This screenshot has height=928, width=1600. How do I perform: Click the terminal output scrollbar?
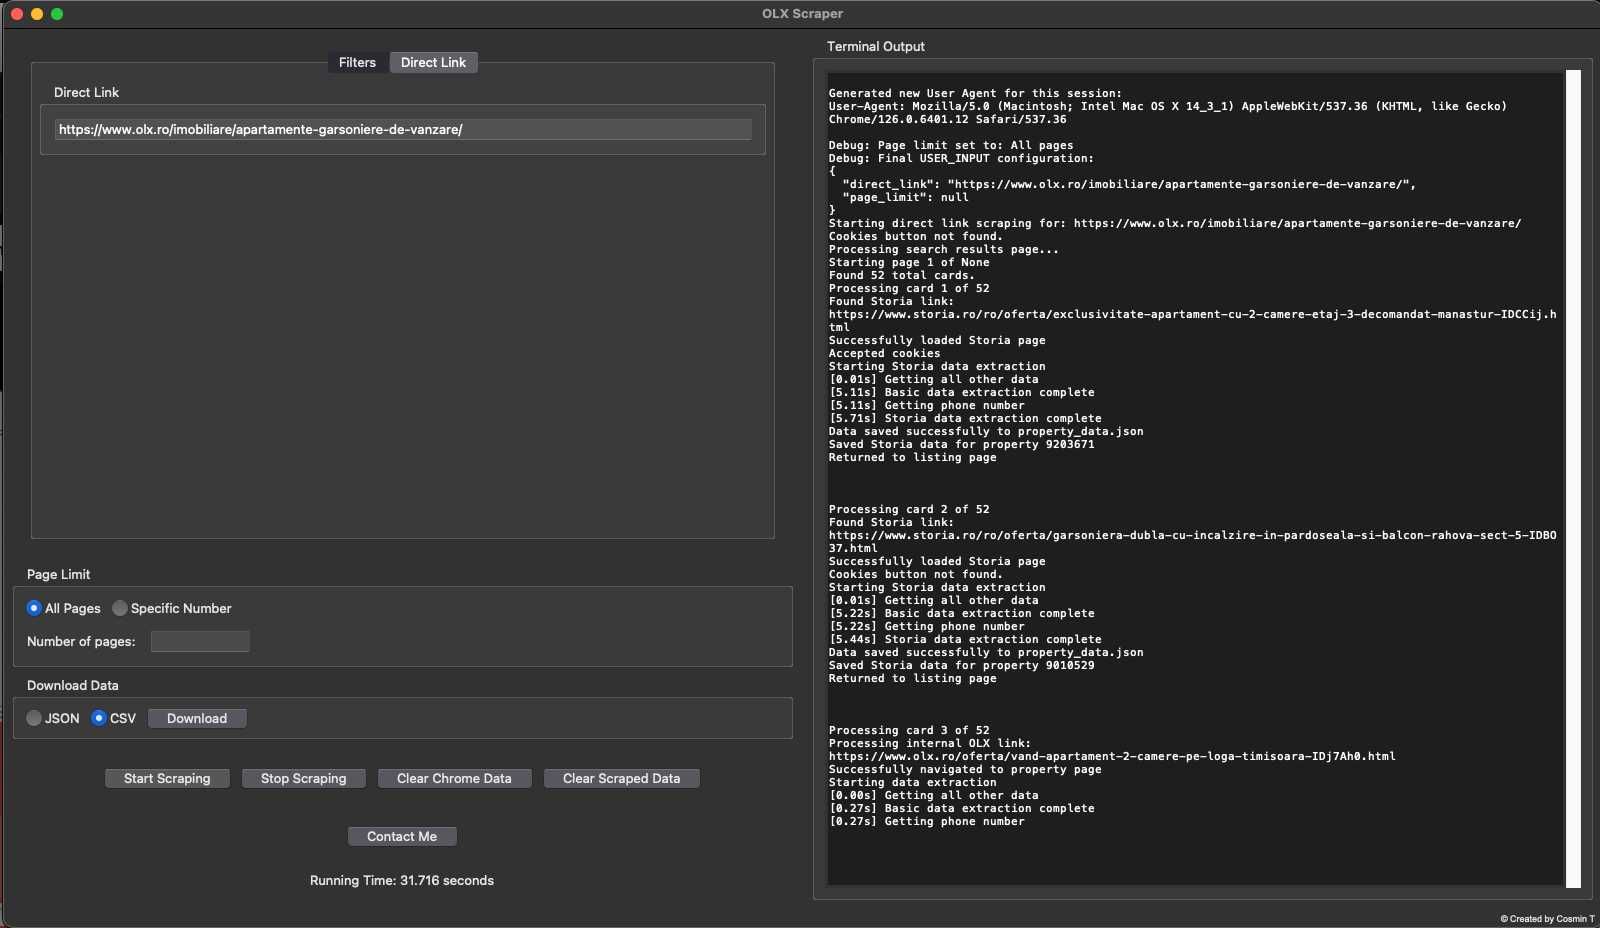1573,478
